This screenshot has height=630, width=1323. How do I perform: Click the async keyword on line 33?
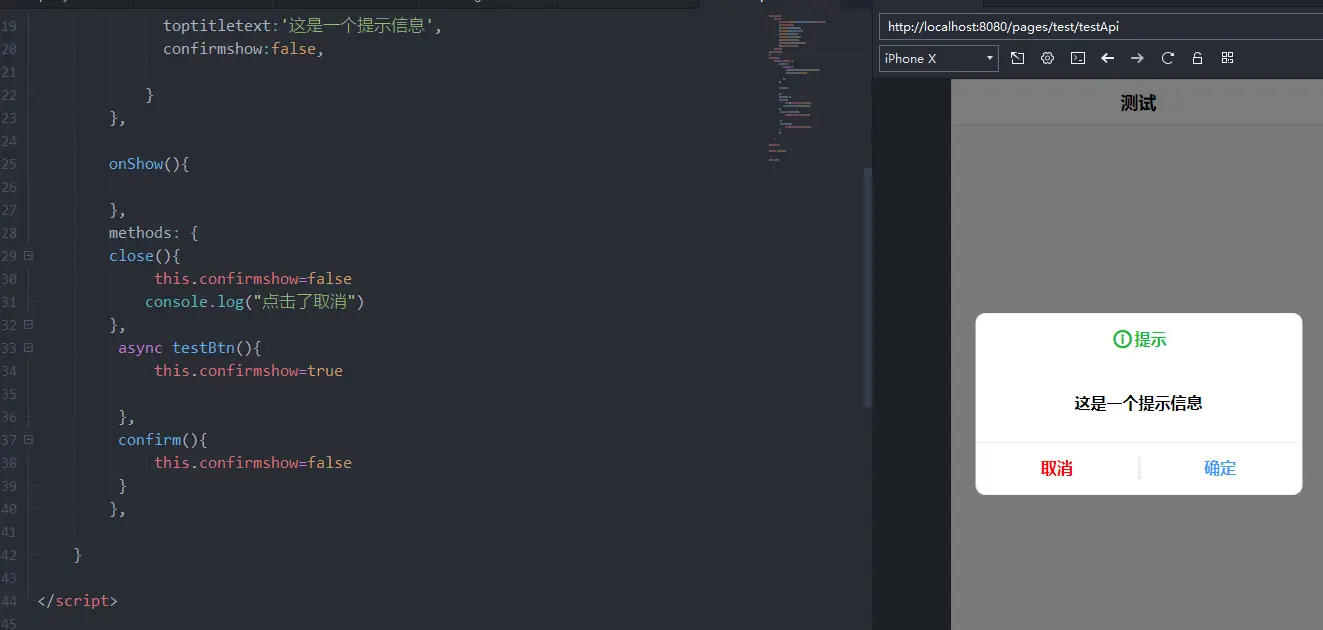pyautogui.click(x=140, y=348)
